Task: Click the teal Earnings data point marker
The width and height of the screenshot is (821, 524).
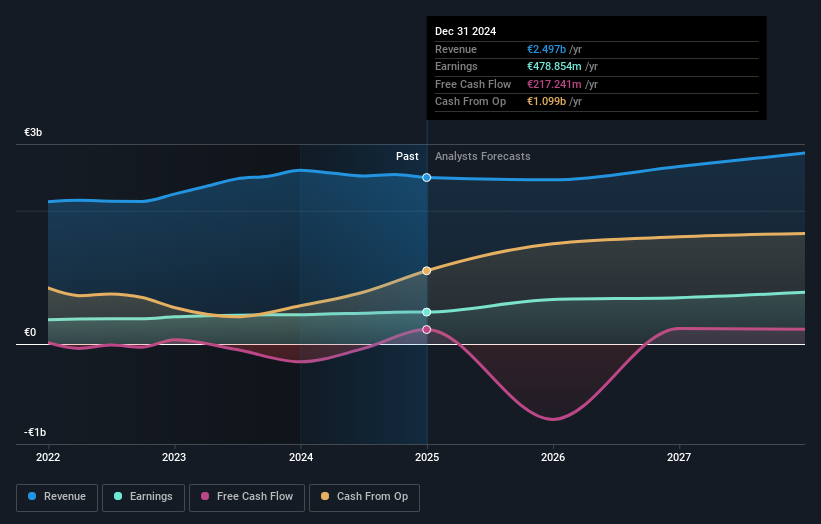Action: (x=427, y=312)
